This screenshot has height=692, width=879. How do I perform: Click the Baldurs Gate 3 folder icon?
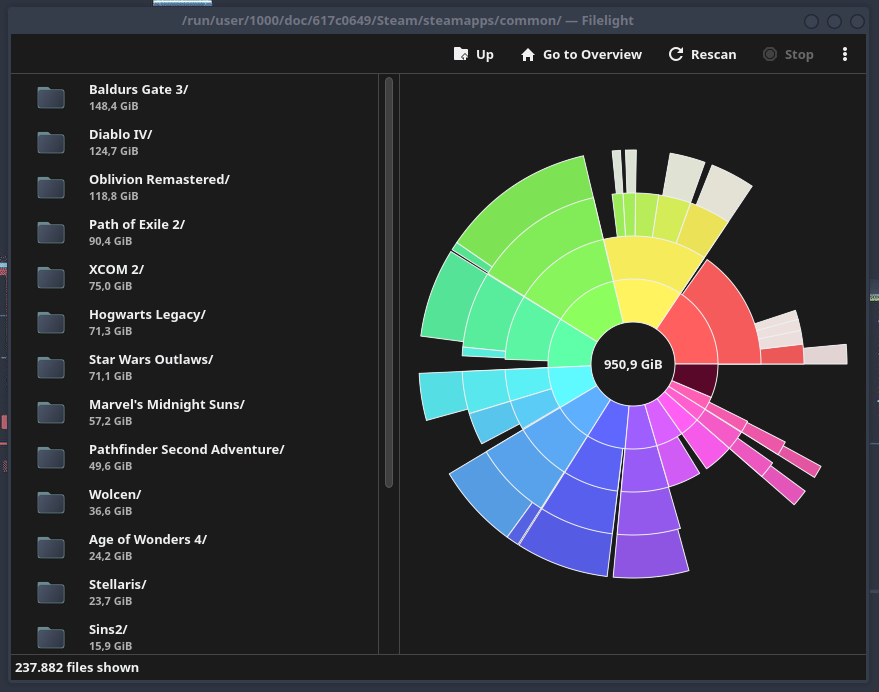coord(51,97)
